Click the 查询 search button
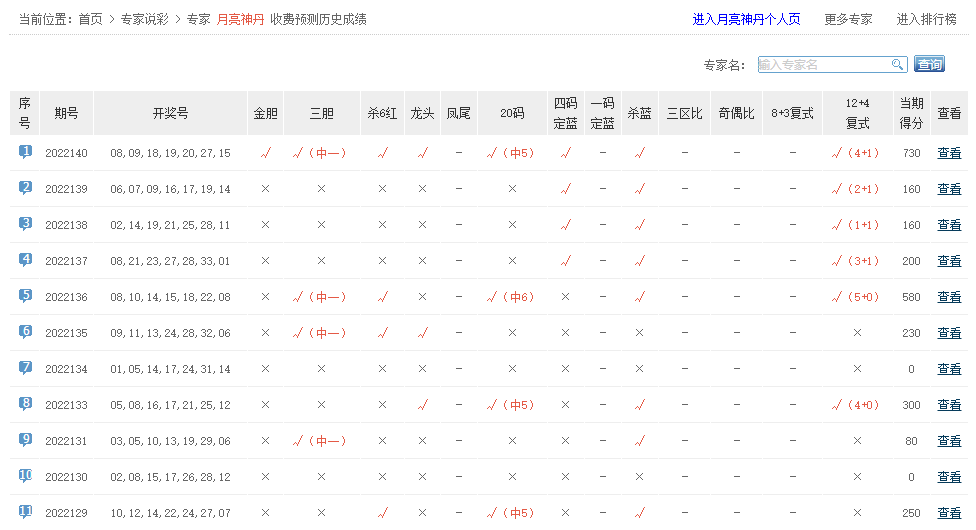Image resolution: width=976 pixels, height=530 pixels. 929,65
